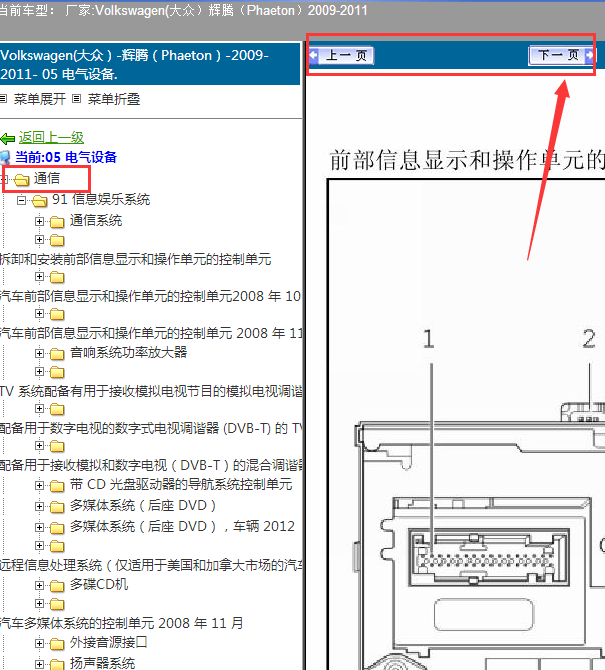Expand the 外接音源接口 node
Screen dimensions: 605x670
[x=39, y=643]
